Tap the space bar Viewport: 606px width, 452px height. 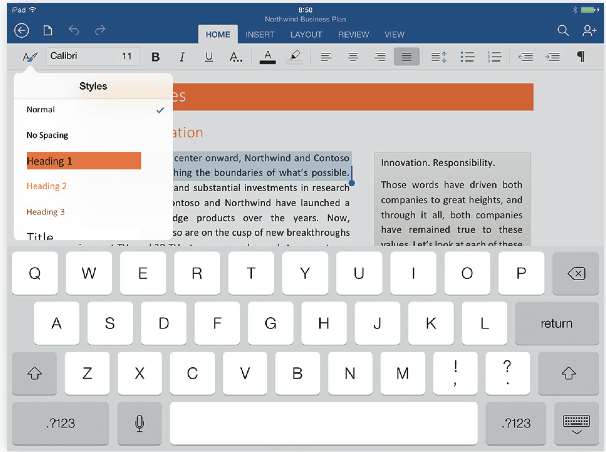click(323, 423)
